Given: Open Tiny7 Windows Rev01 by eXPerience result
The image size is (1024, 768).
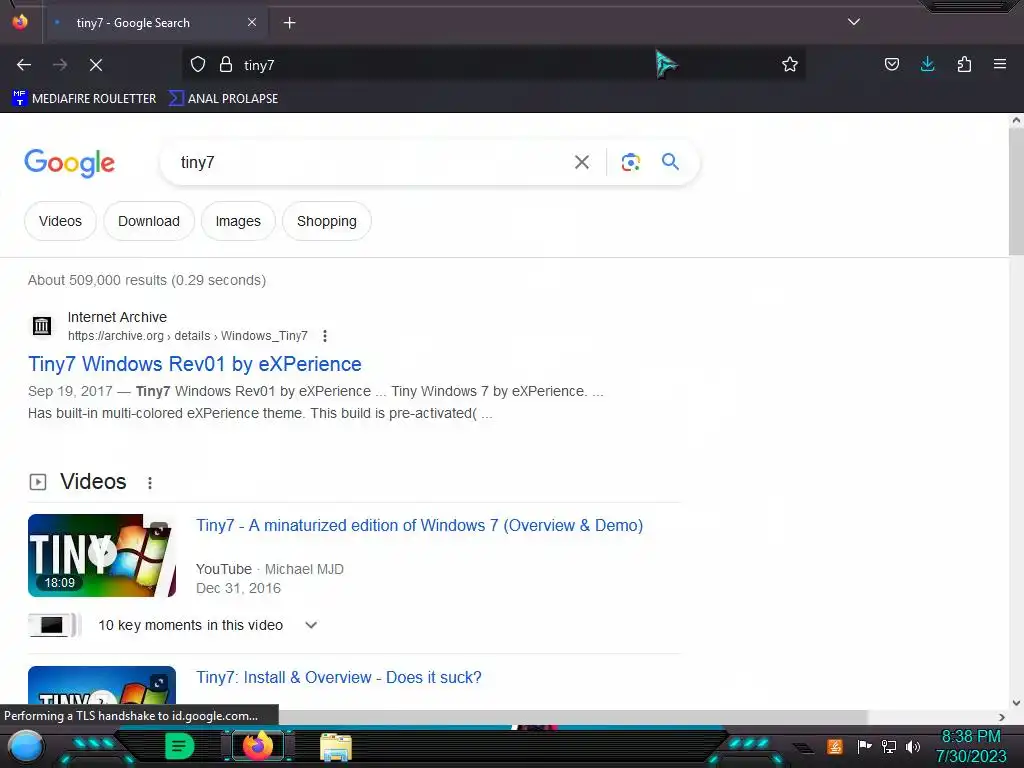Looking at the screenshot, I should [195, 364].
